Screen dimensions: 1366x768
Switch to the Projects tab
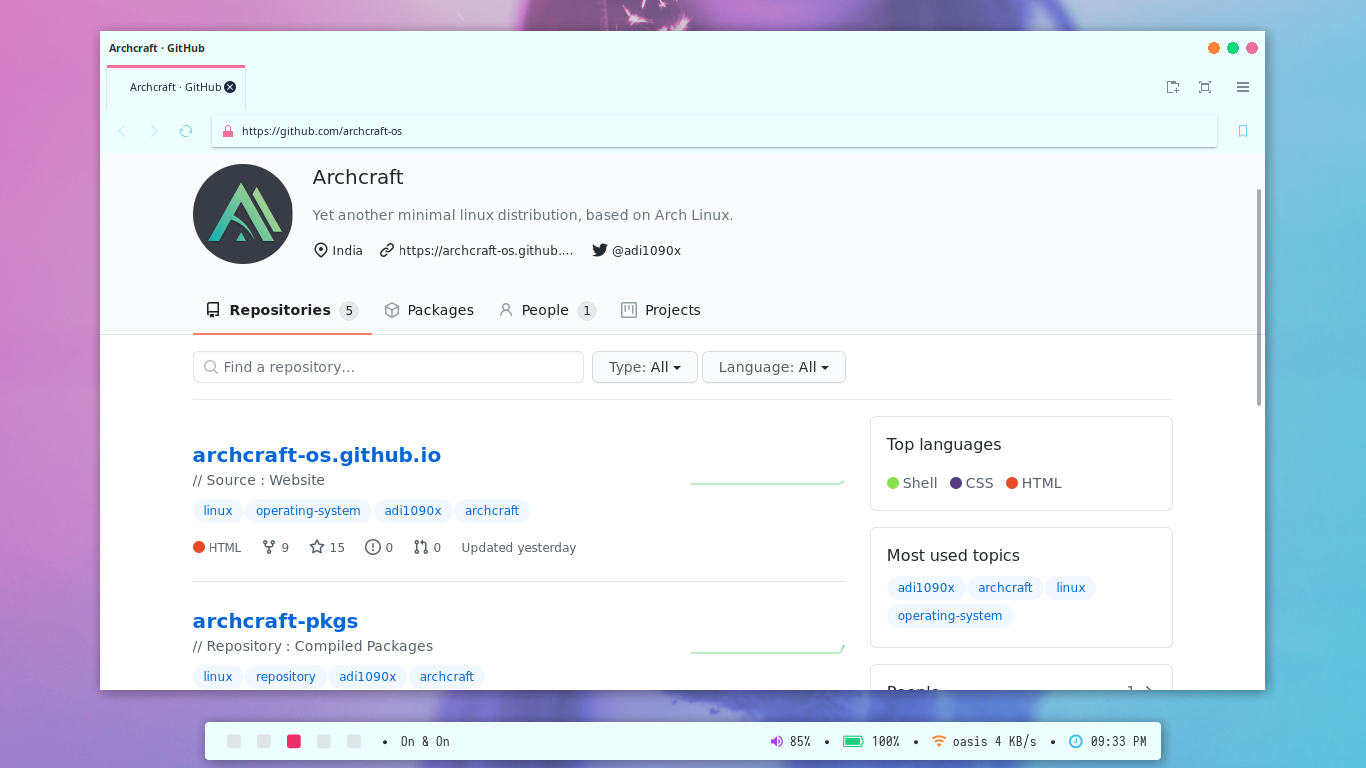(660, 310)
